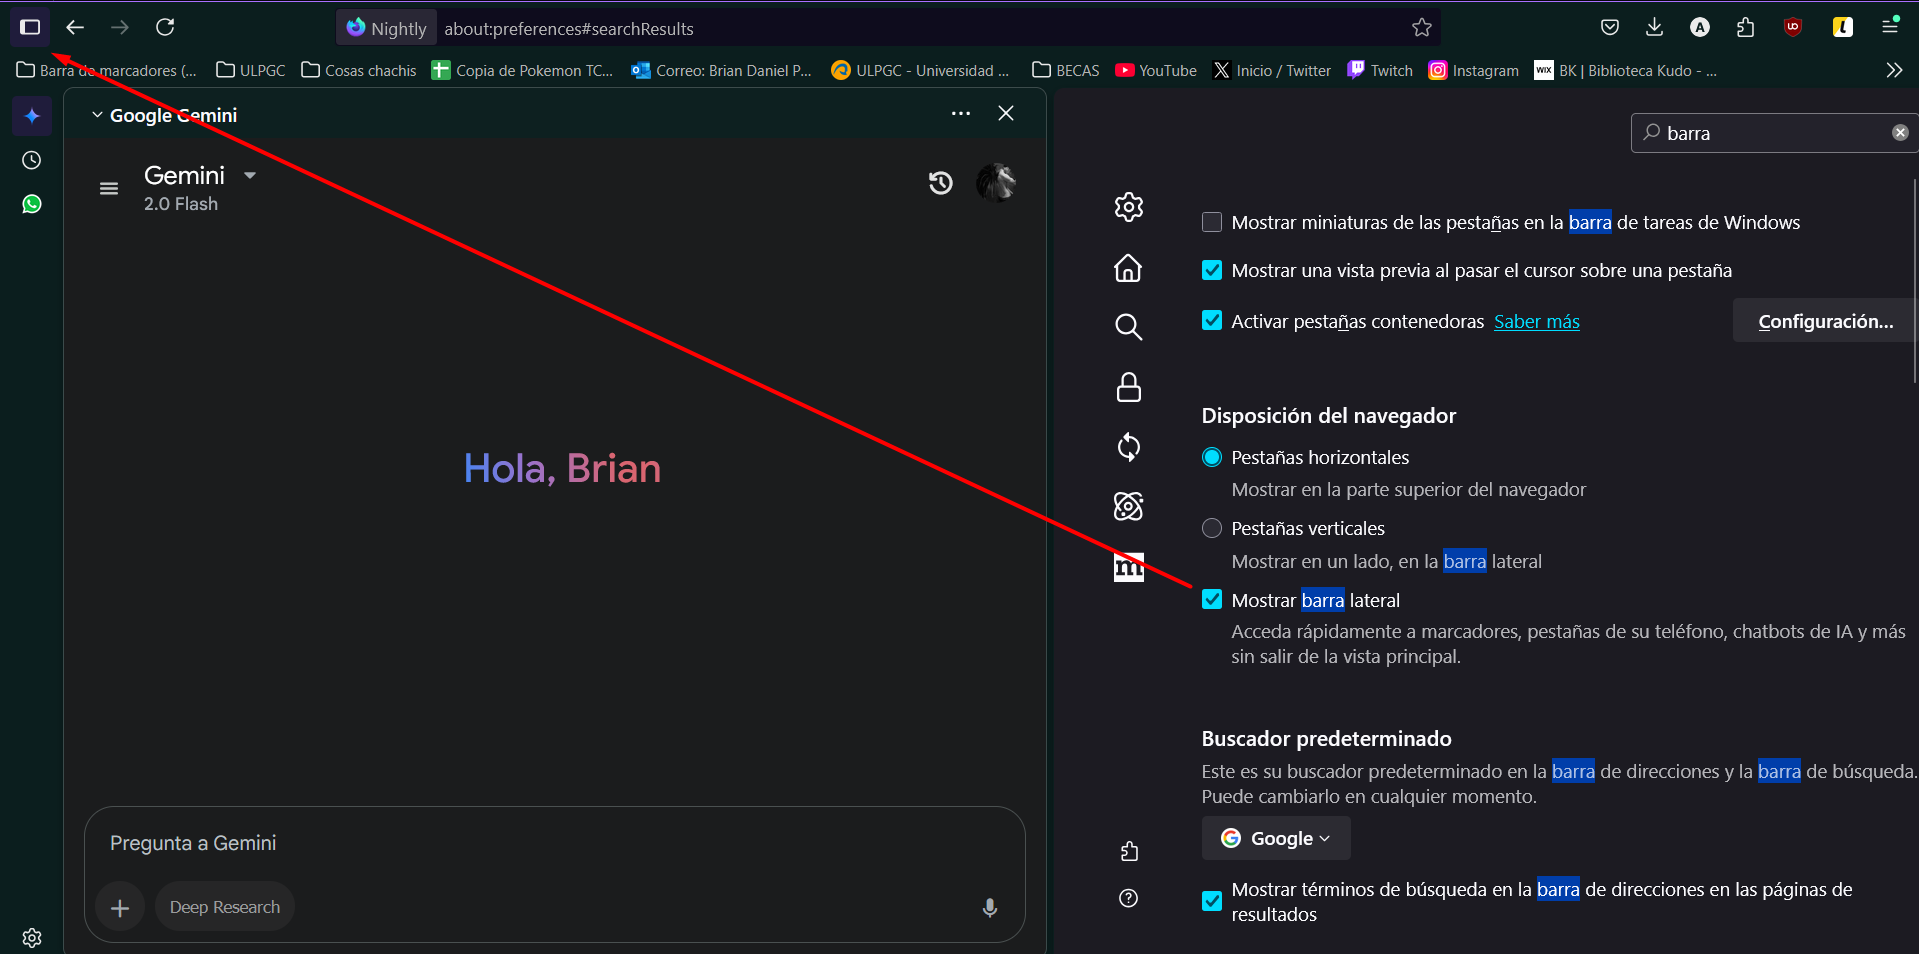Select the Pestañas horizontales radio option

[1212, 457]
